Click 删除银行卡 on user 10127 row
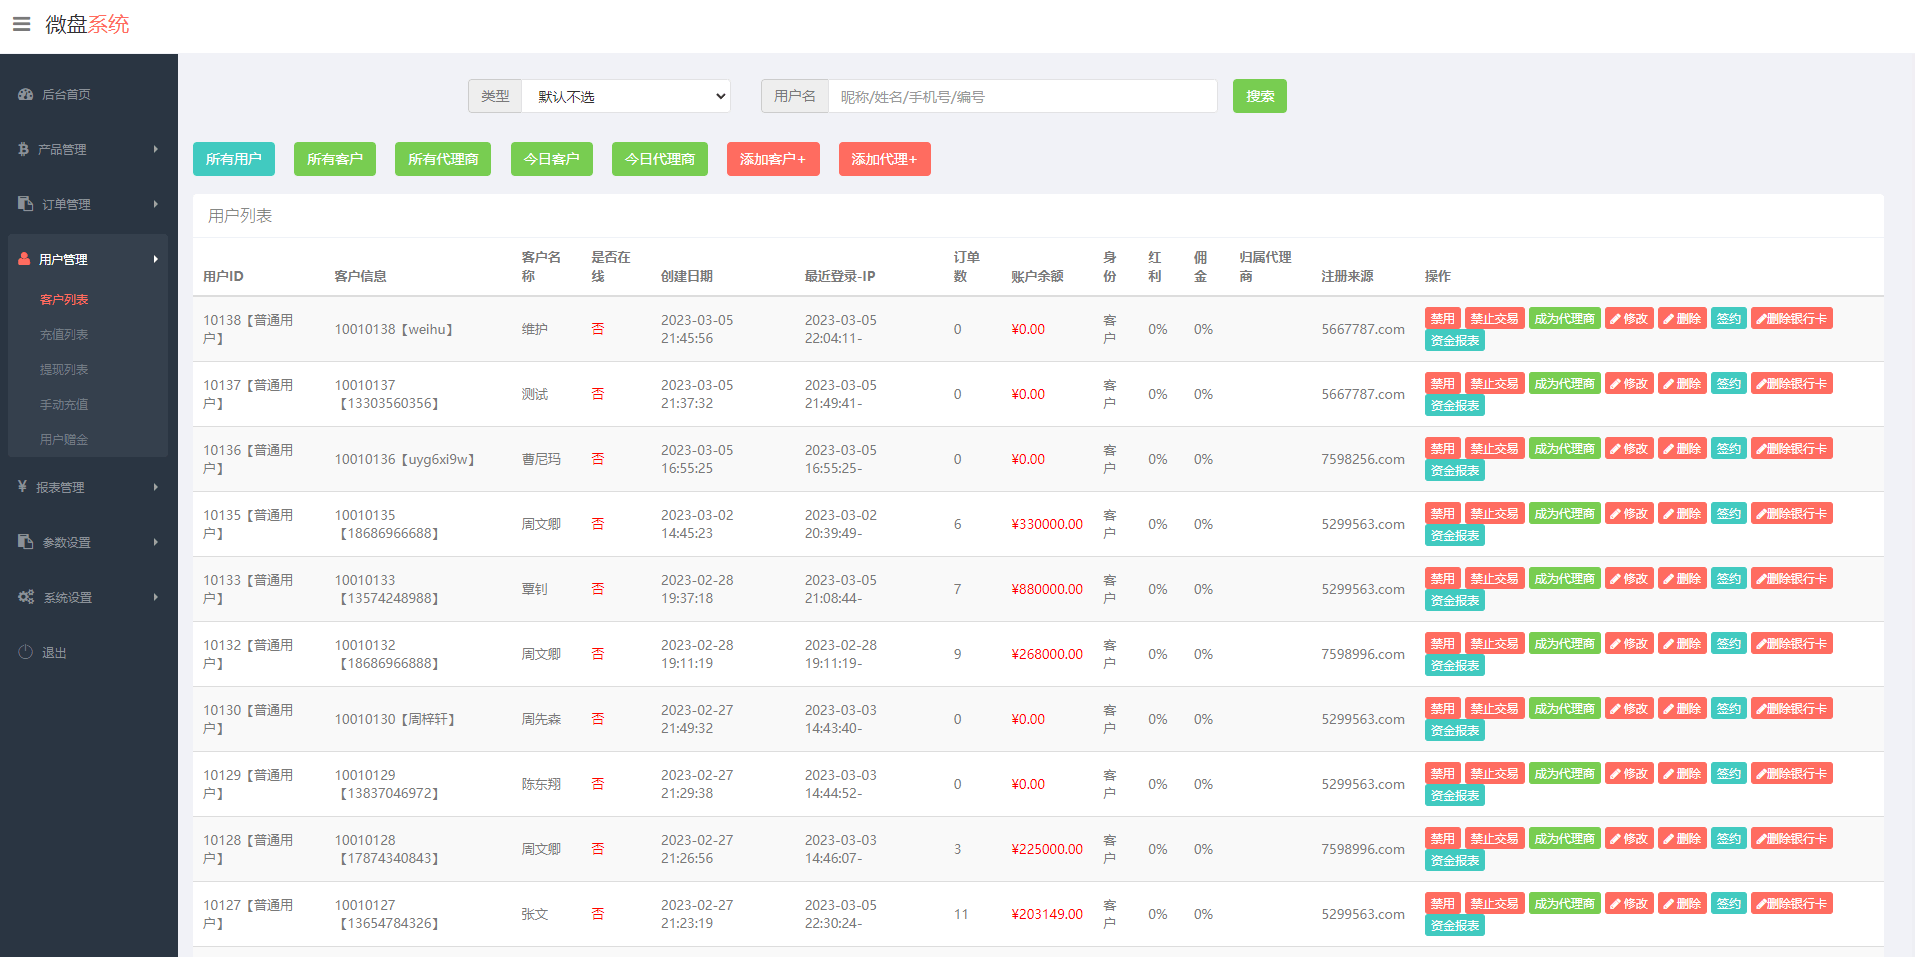The image size is (1915, 957). (1791, 902)
